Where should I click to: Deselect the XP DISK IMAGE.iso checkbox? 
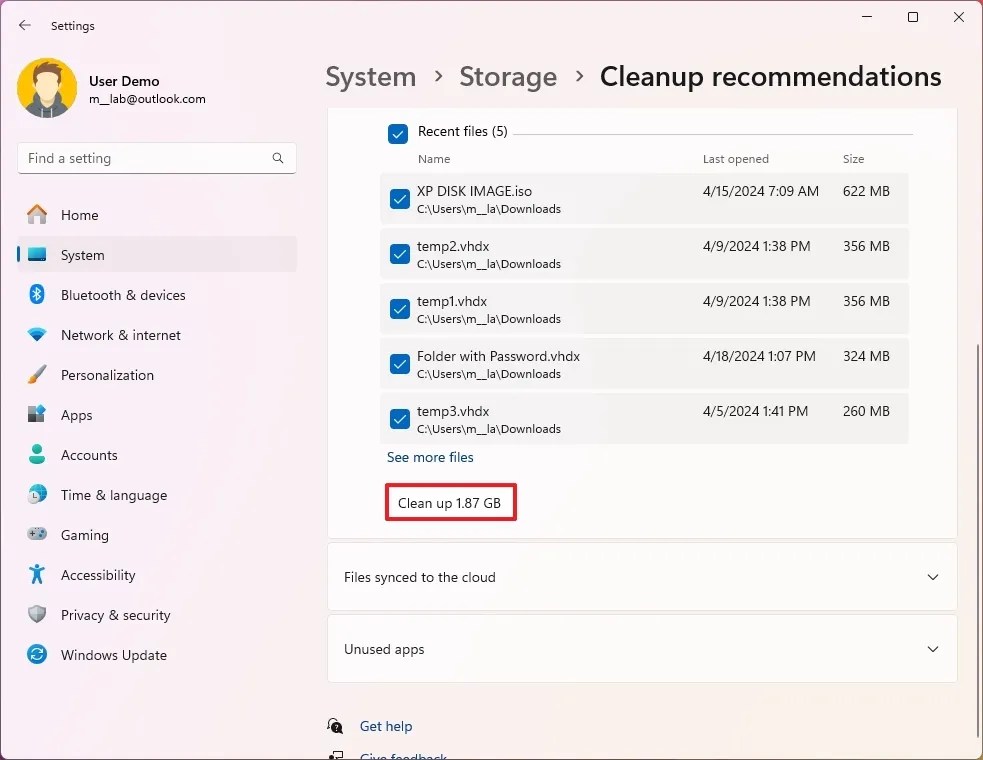tap(398, 199)
